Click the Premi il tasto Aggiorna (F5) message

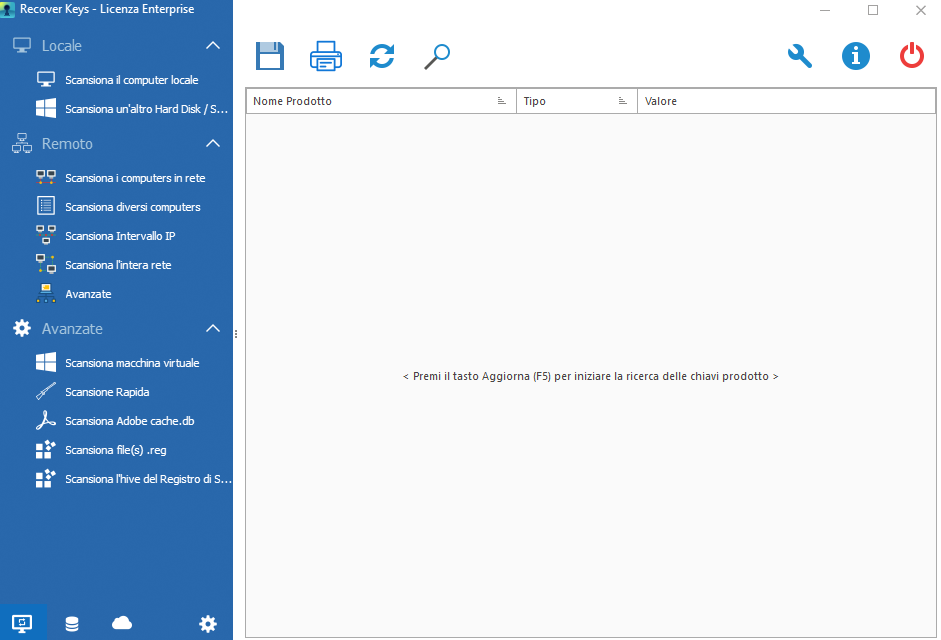coord(591,376)
